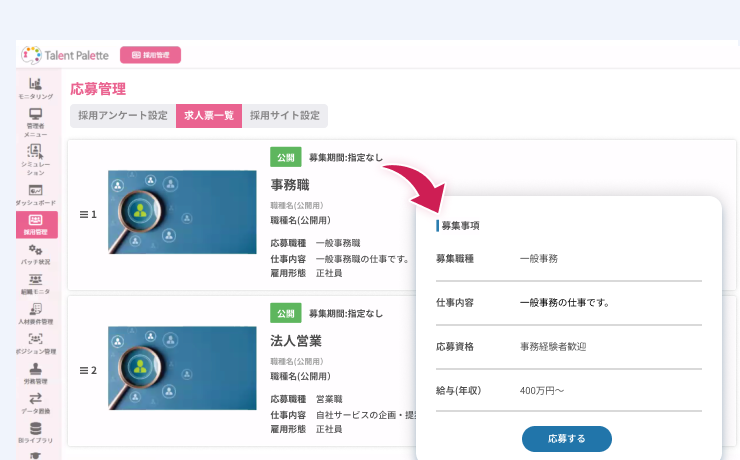Open the BIライブラリ database icon
The width and height of the screenshot is (740, 460).
[x=35, y=433]
